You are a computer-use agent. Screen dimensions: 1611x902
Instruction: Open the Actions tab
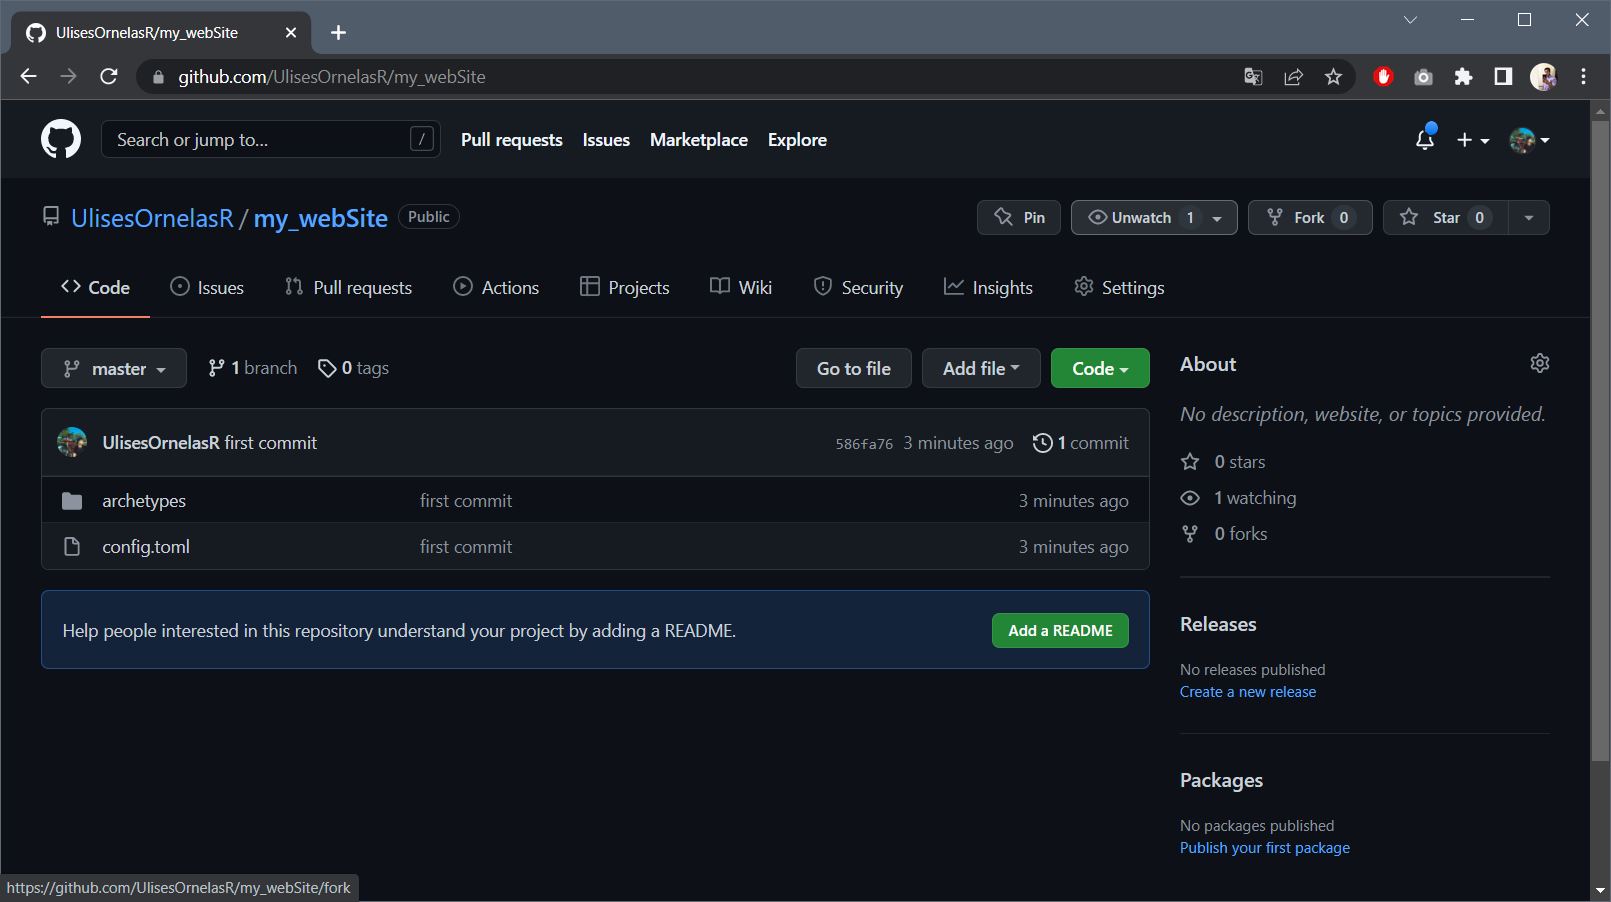(x=496, y=287)
